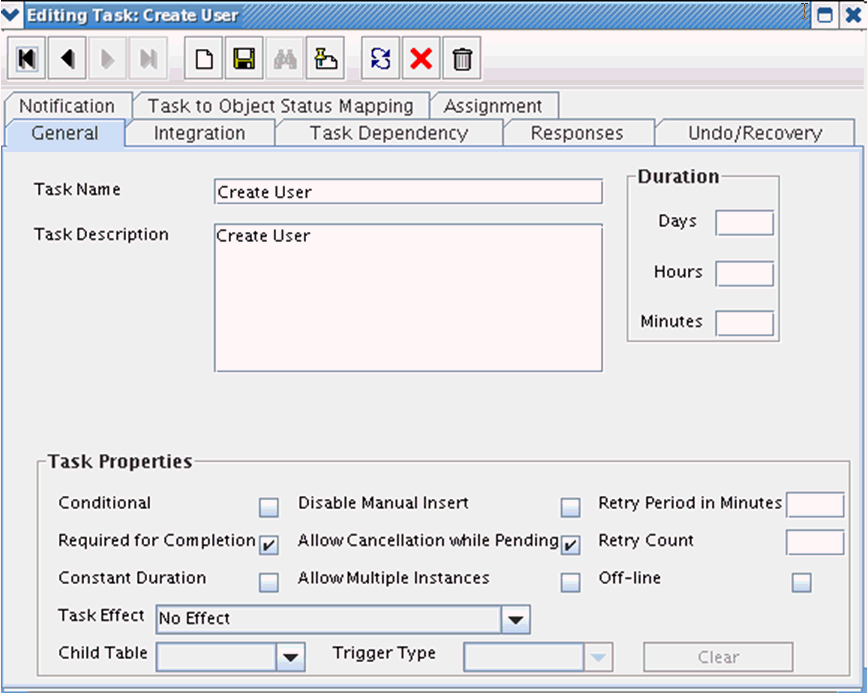
Task: Close the Editing Task window
Action: [854, 15]
